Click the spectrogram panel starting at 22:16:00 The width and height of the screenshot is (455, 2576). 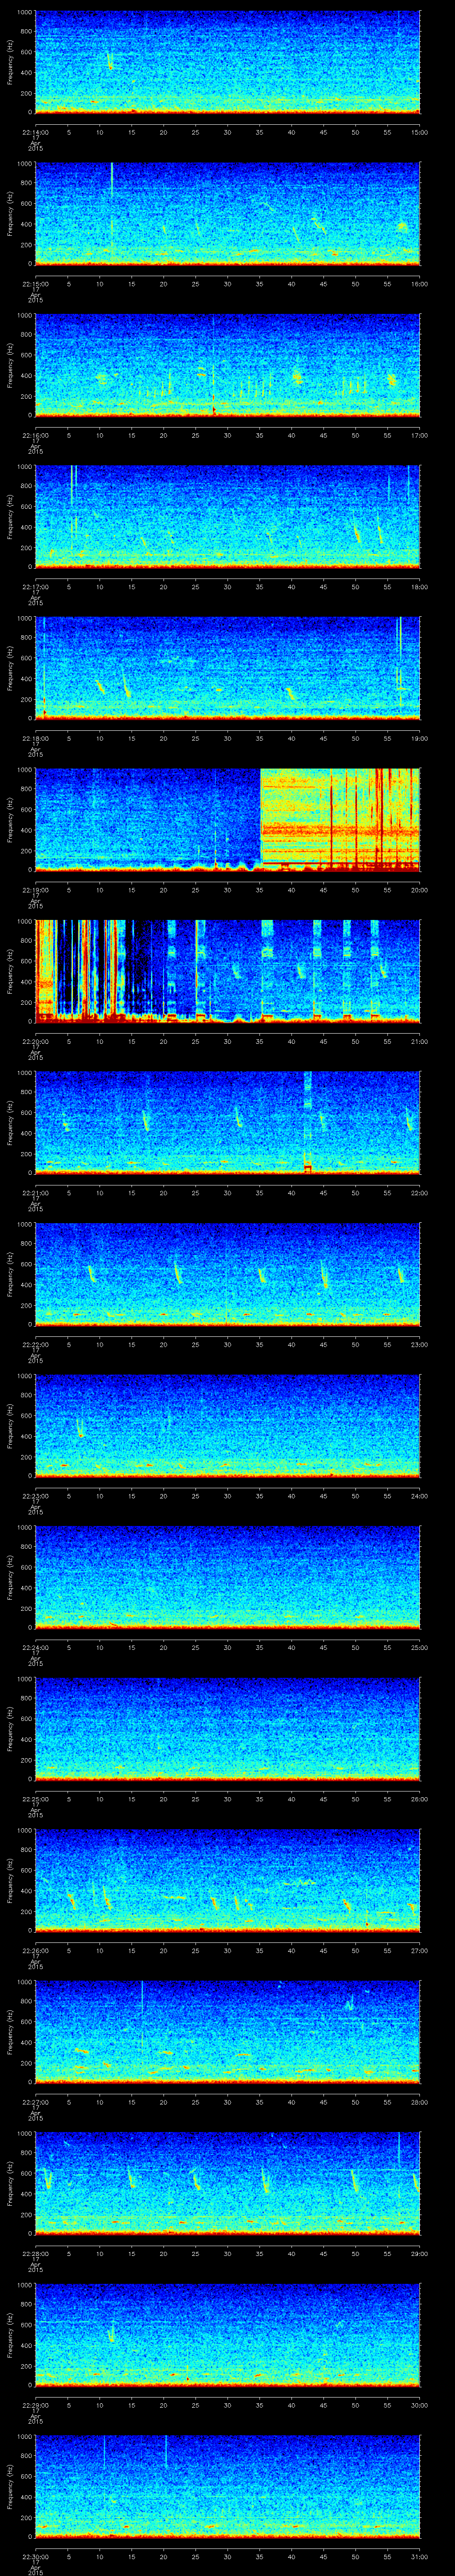coord(227,365)
